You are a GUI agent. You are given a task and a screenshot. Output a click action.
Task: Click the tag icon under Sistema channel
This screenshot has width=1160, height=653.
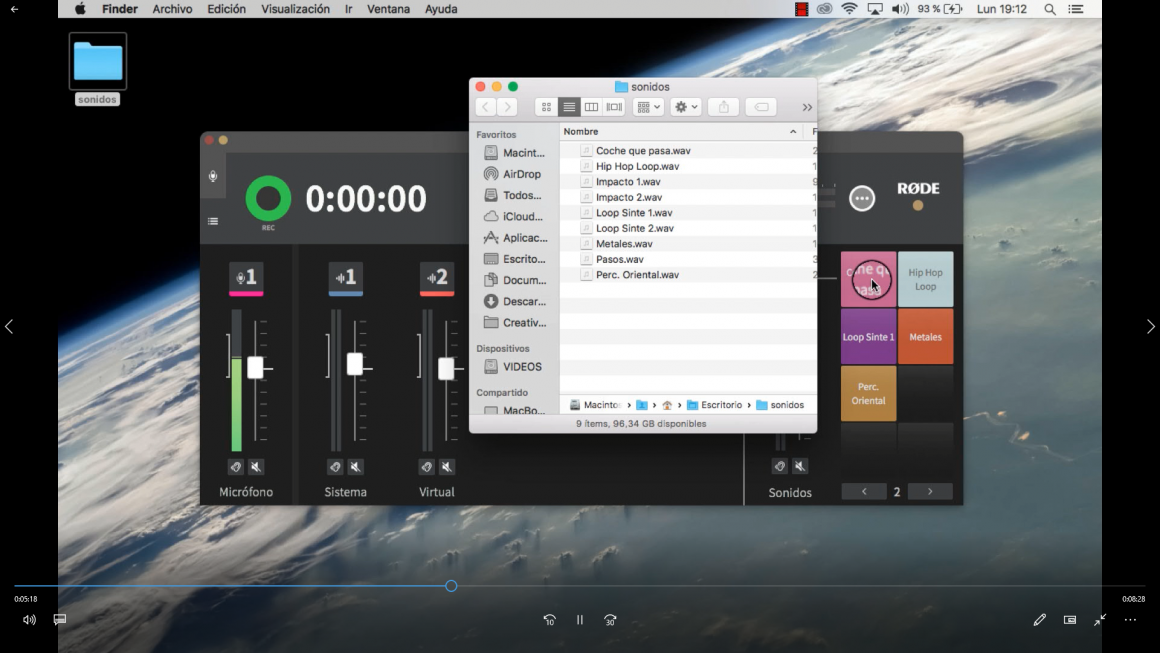(x=335, y=467)
